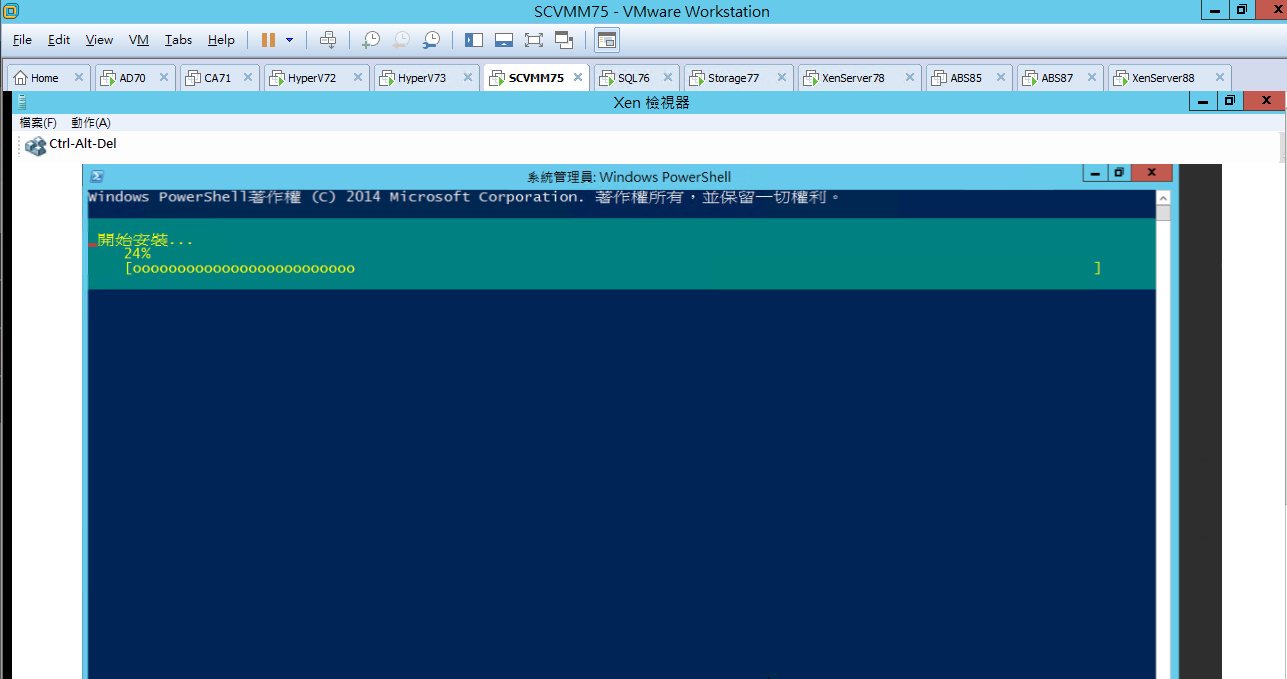Open the 檔案(F) menu in Xen viewer
Viewport: 1287px width, 679px height.
(38, 123)
